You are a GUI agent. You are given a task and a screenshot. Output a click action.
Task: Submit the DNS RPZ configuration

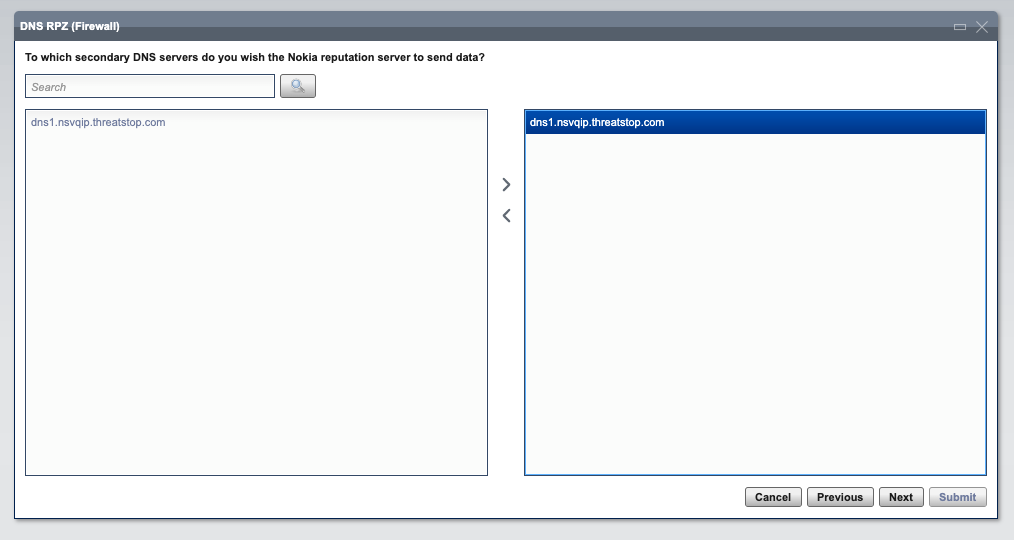pyautogui.click(x=957, y=497)
